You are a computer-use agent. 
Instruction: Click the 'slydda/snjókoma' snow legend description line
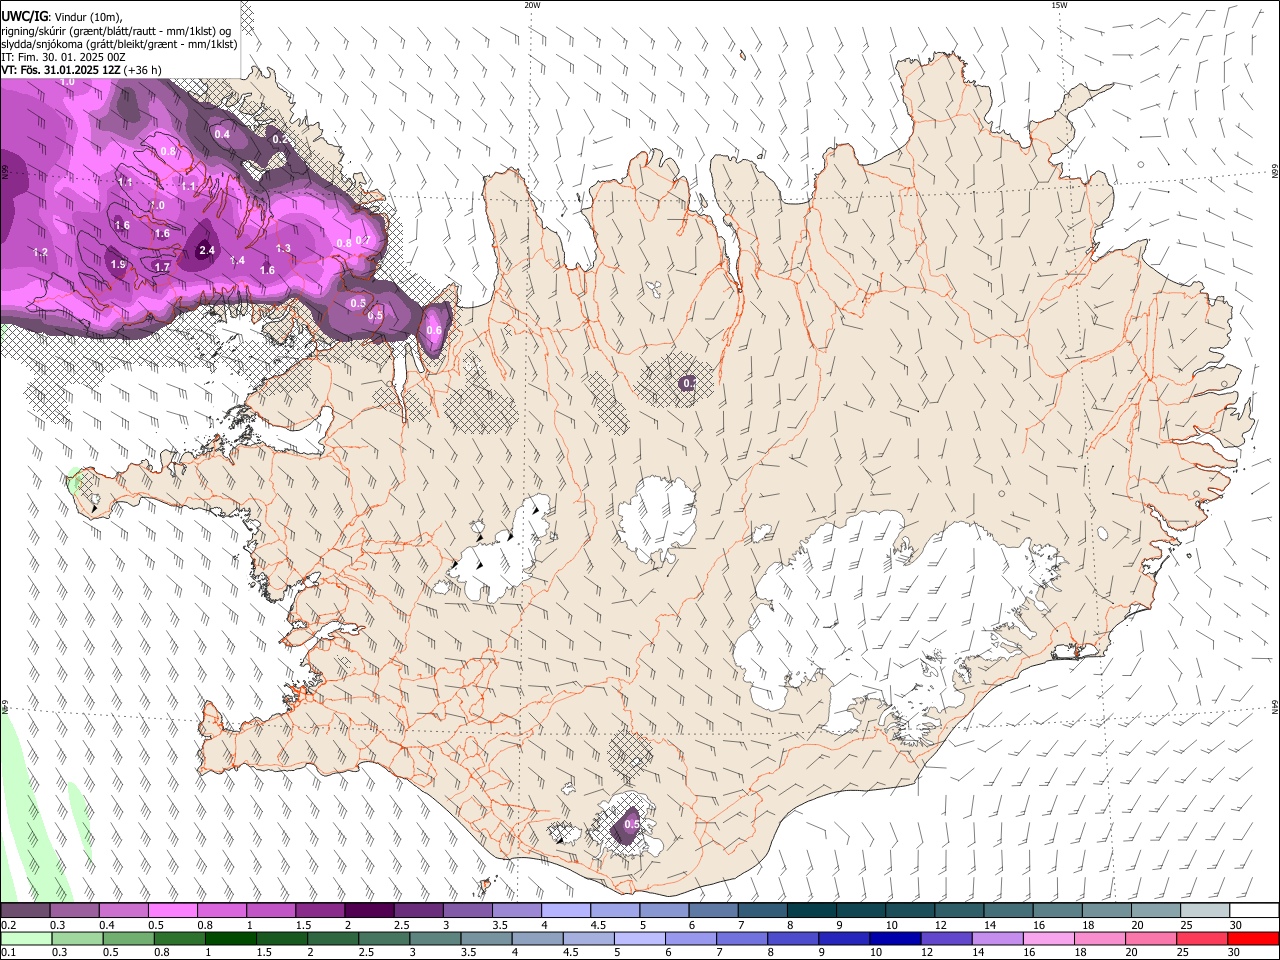[x=119, y=44]
